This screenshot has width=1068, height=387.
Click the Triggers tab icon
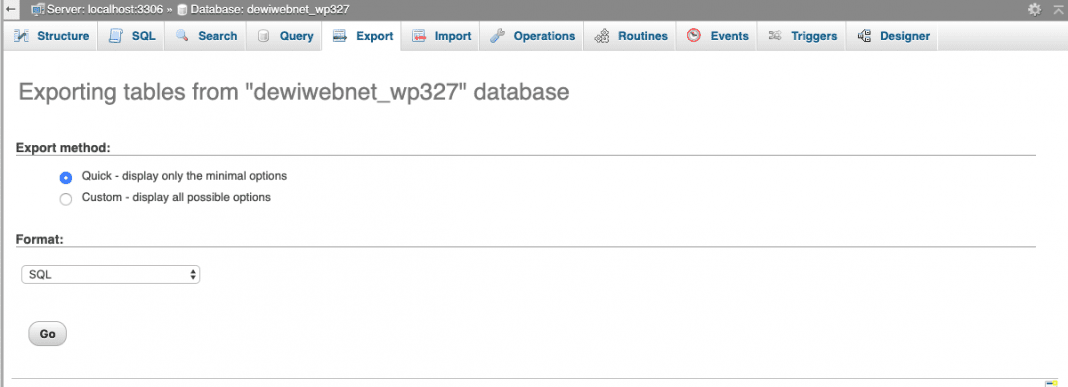click(774, 36)
